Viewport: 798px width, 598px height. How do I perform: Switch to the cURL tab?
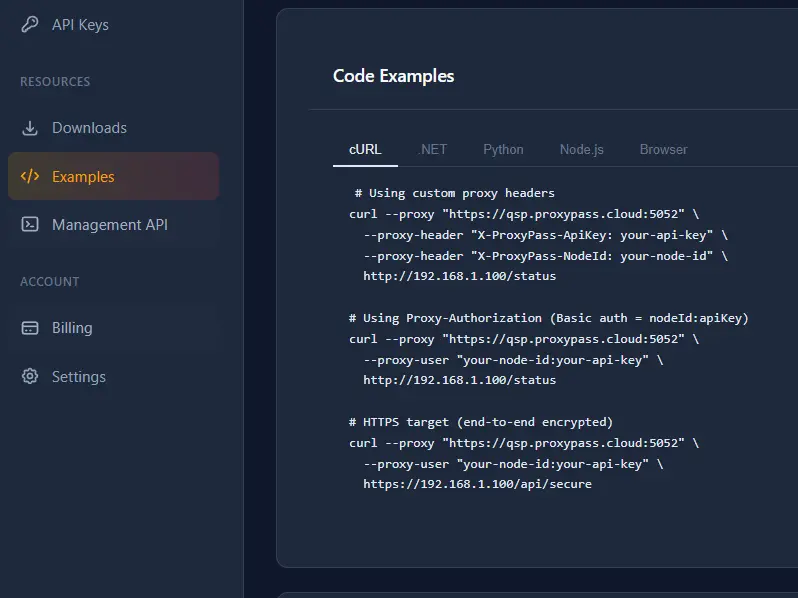tap(365, 150)
